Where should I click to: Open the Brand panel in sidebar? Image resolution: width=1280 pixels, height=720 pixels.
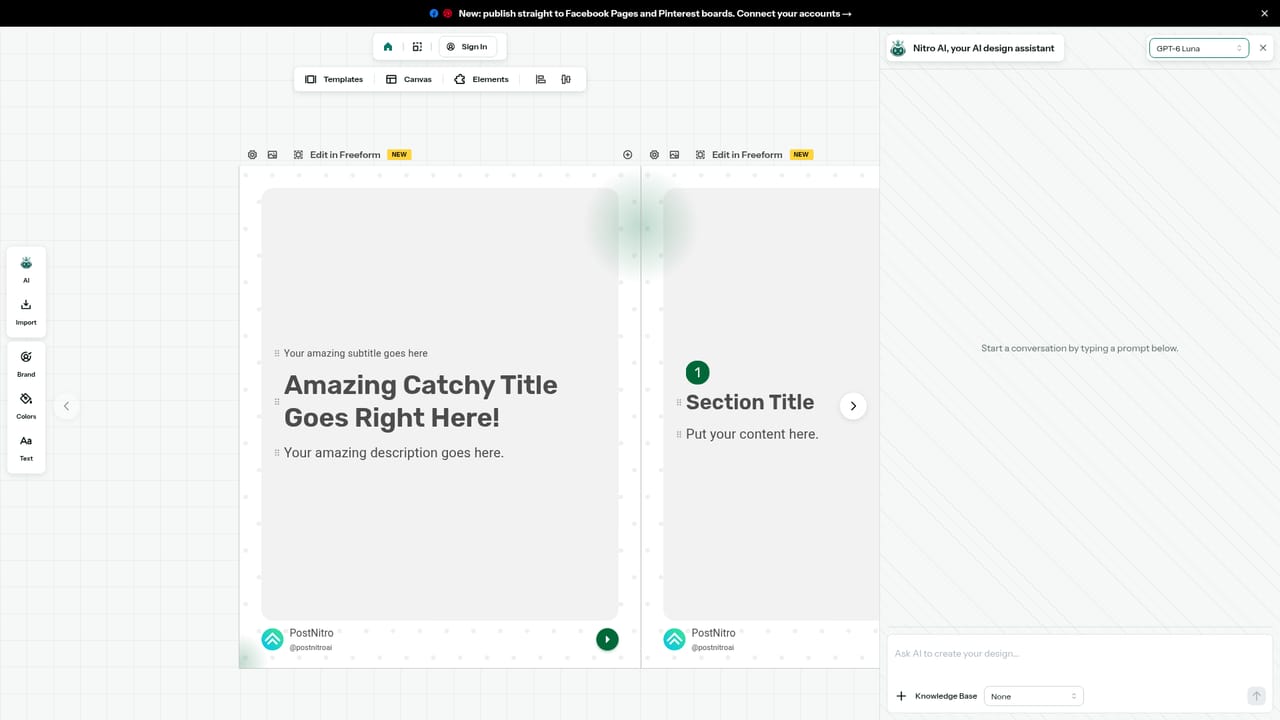(x=26, y=363)
